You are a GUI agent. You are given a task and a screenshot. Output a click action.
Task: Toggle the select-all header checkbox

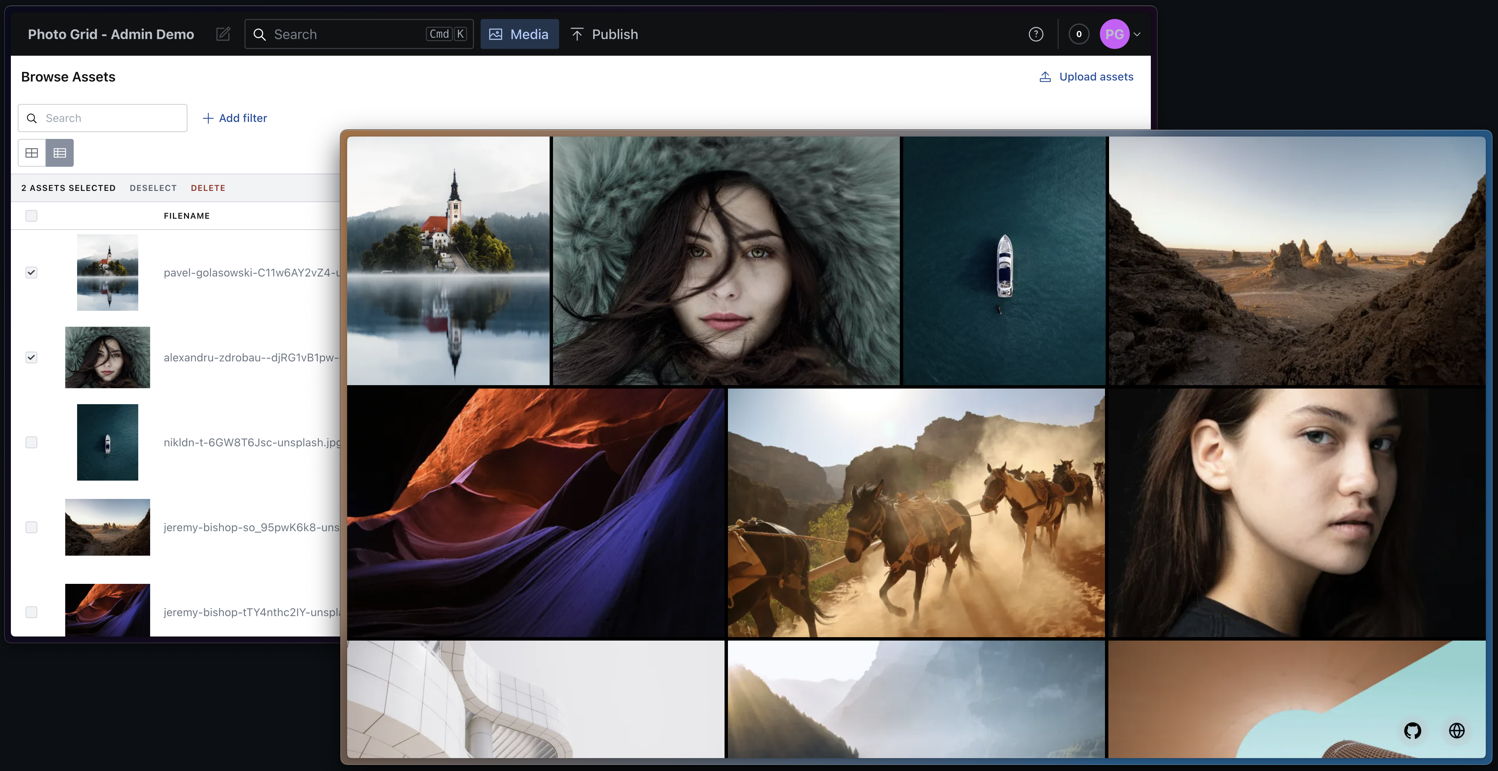point(31,216)
